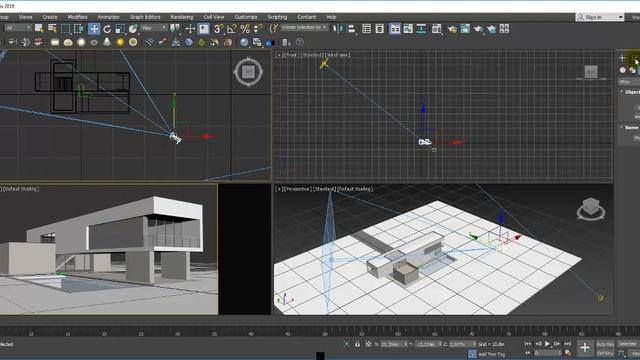Open the Front viewport plus menu
The width and height of the screenshot is (640, 360).
coord(279,55)
